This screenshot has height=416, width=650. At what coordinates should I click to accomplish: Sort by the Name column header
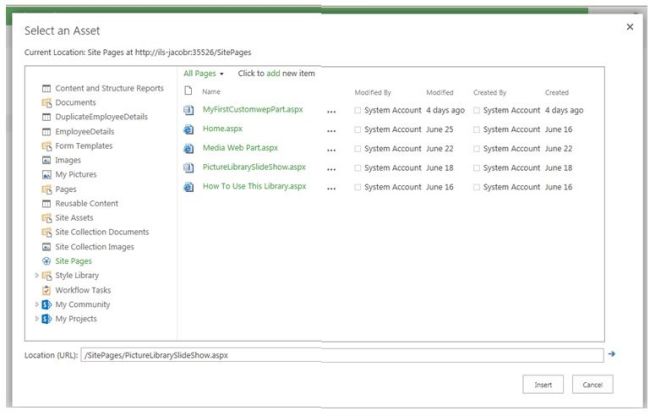211,92
